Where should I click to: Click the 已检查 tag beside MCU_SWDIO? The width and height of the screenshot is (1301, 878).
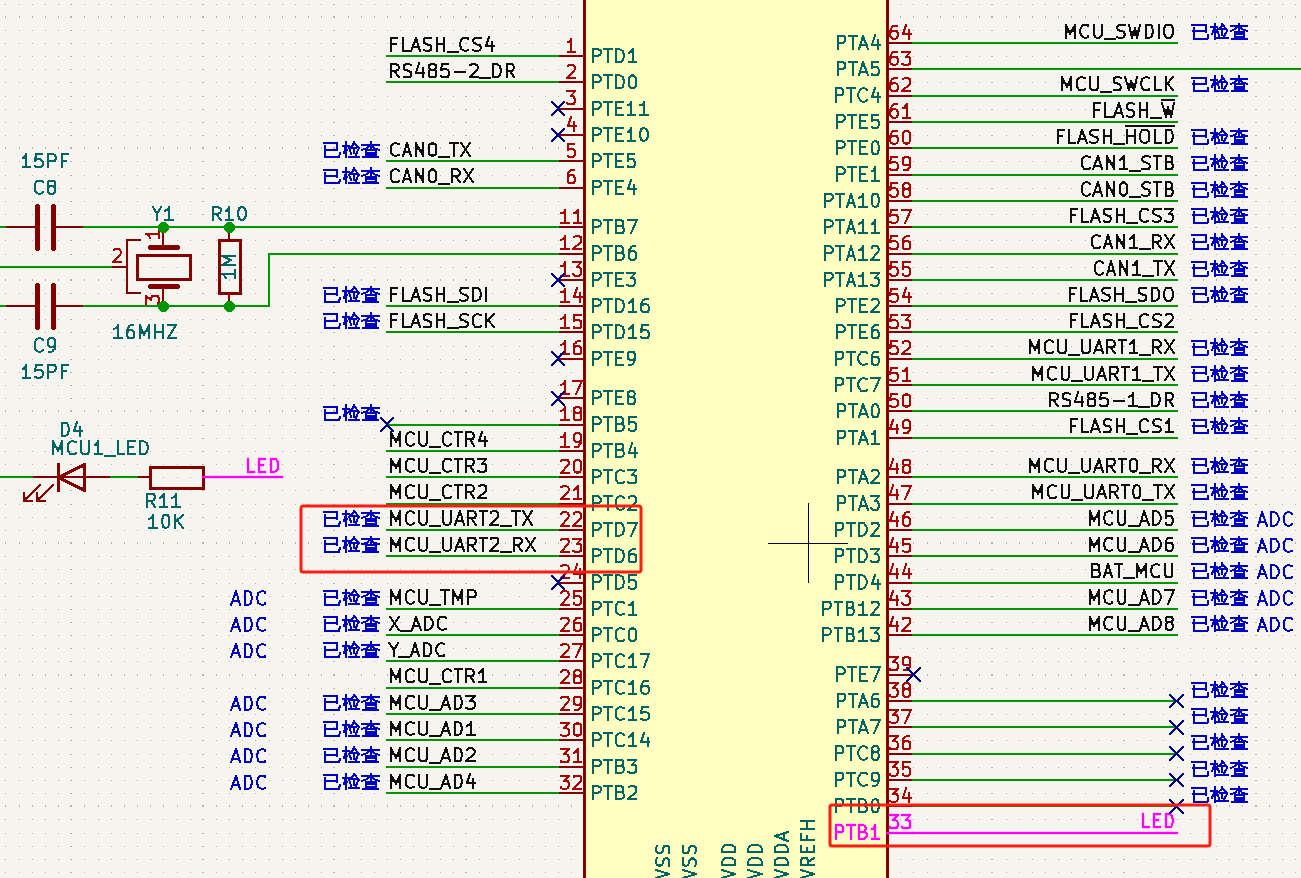point(1219,32)
